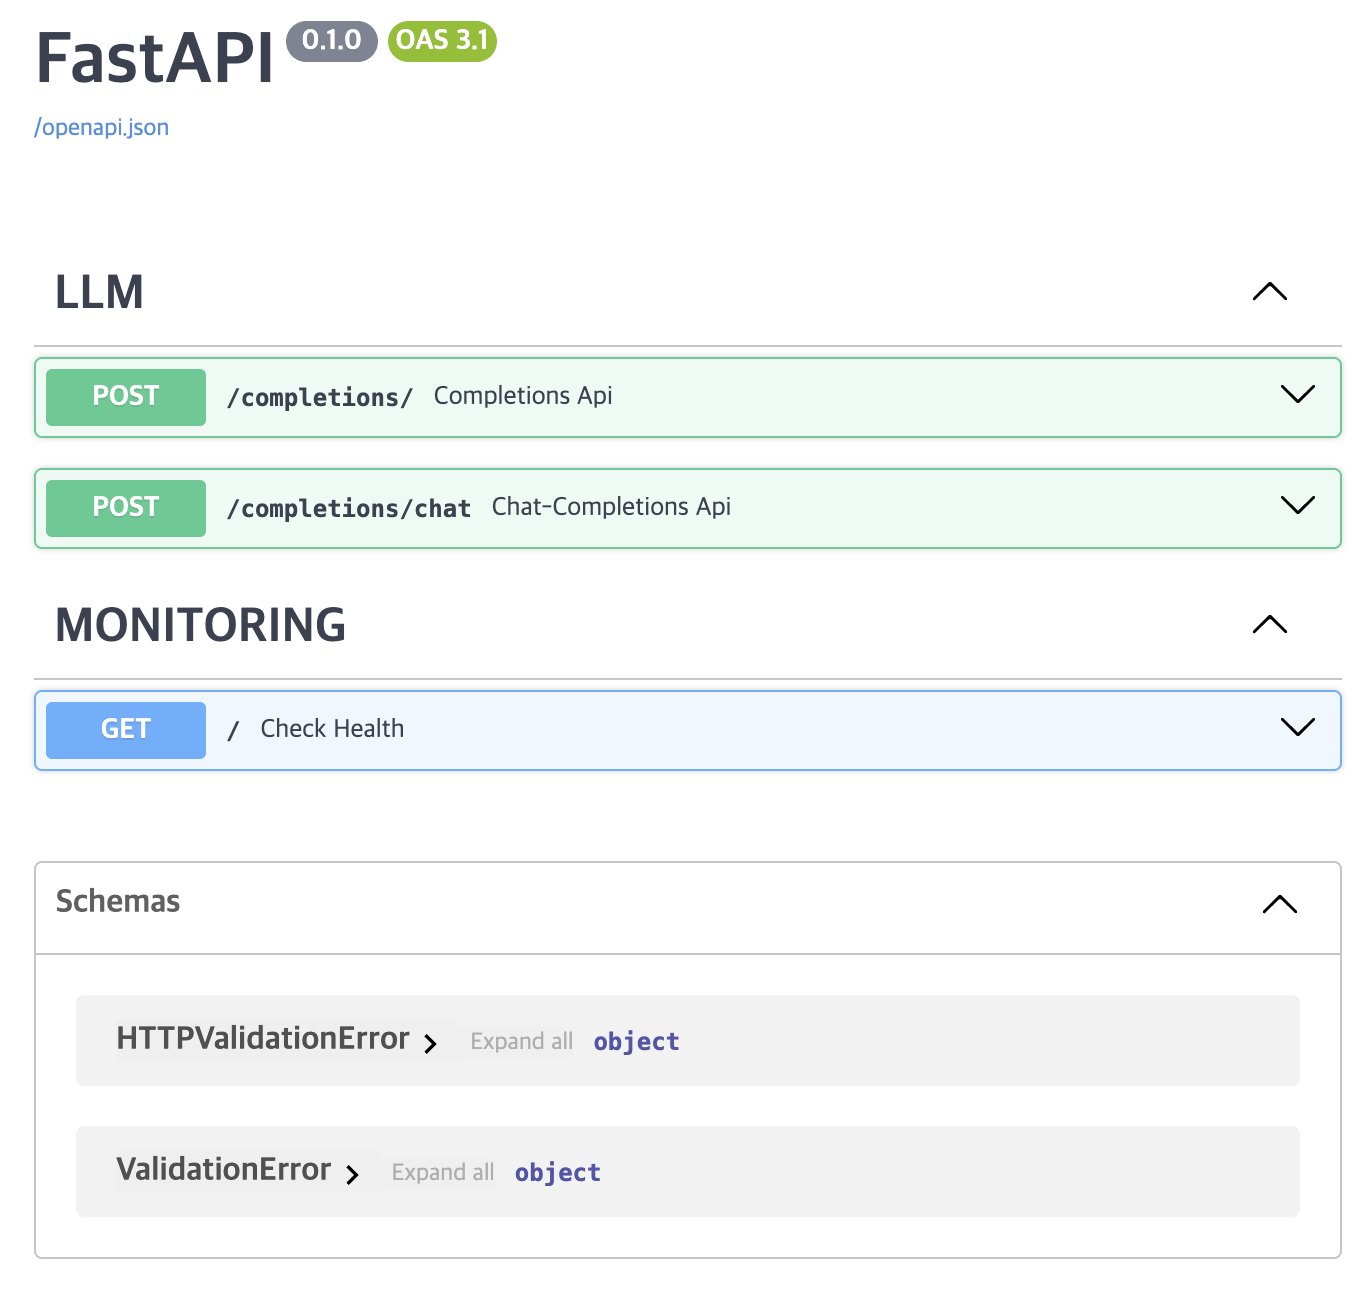Click the FastAPI title
This screenshot has height=1294, width=1372.
[155, 58]
